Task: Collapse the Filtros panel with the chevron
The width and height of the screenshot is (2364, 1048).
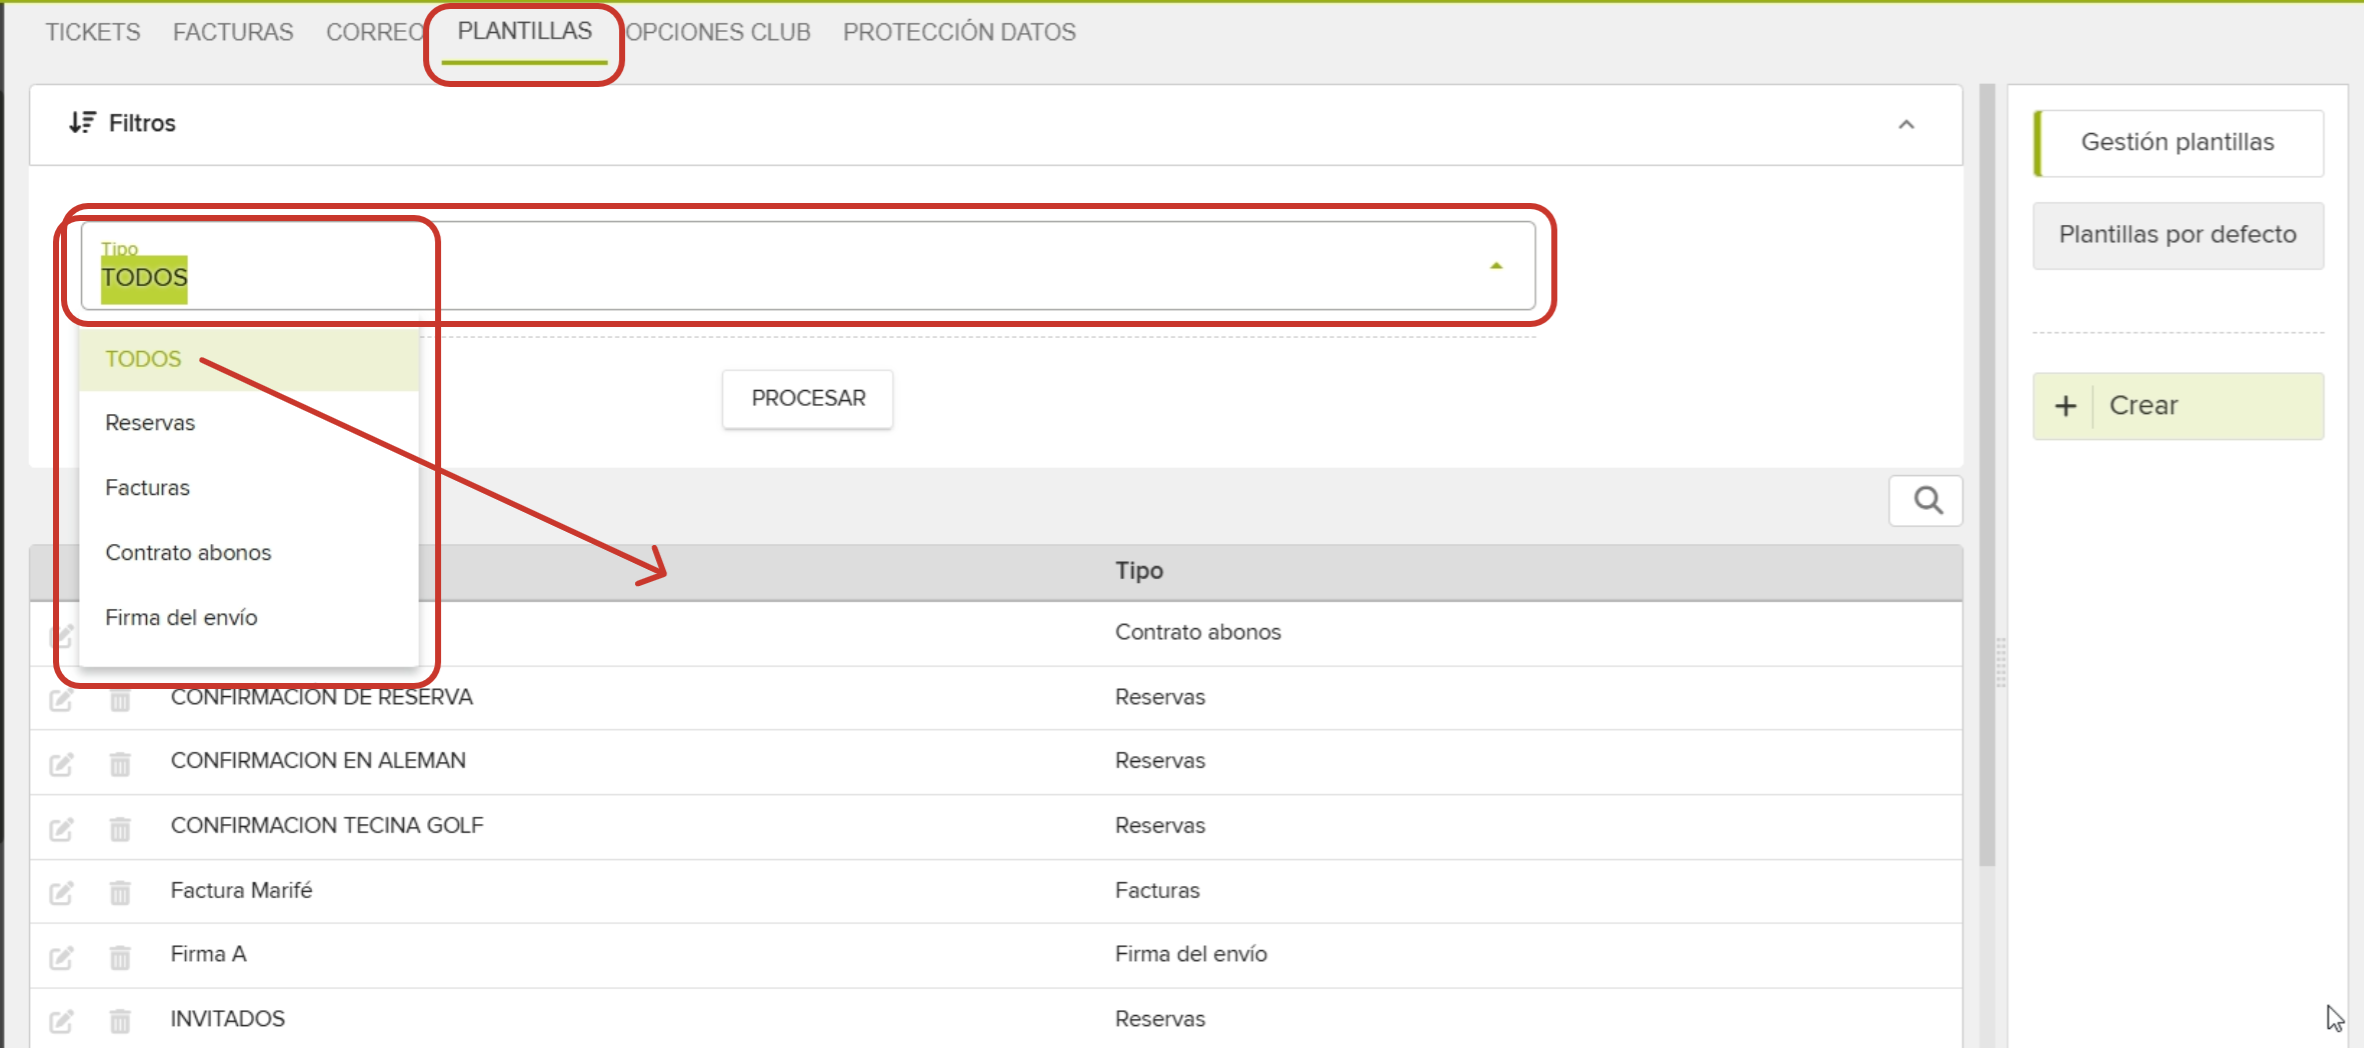Action: pos(1906,125)
